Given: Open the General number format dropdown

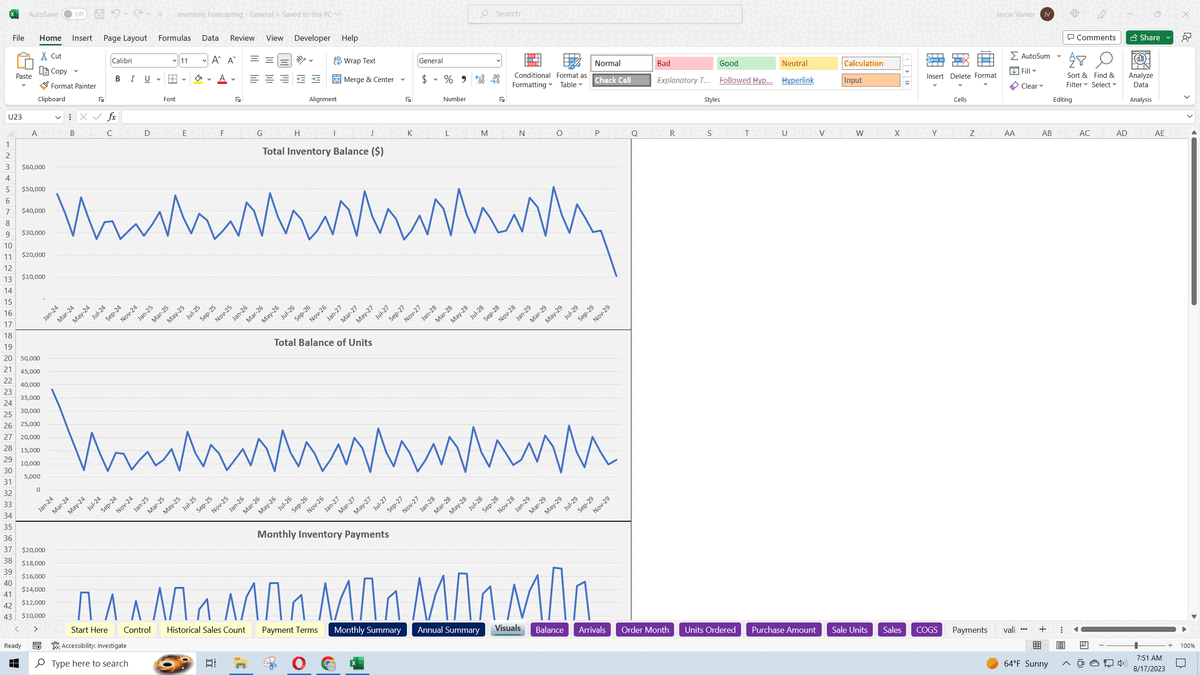Looking at the screenshot, I should [498, 61].
